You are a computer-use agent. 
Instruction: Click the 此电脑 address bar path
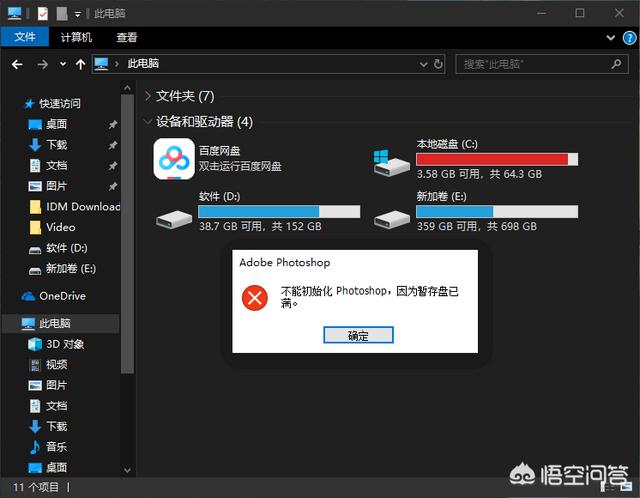[x=143, y=64]
